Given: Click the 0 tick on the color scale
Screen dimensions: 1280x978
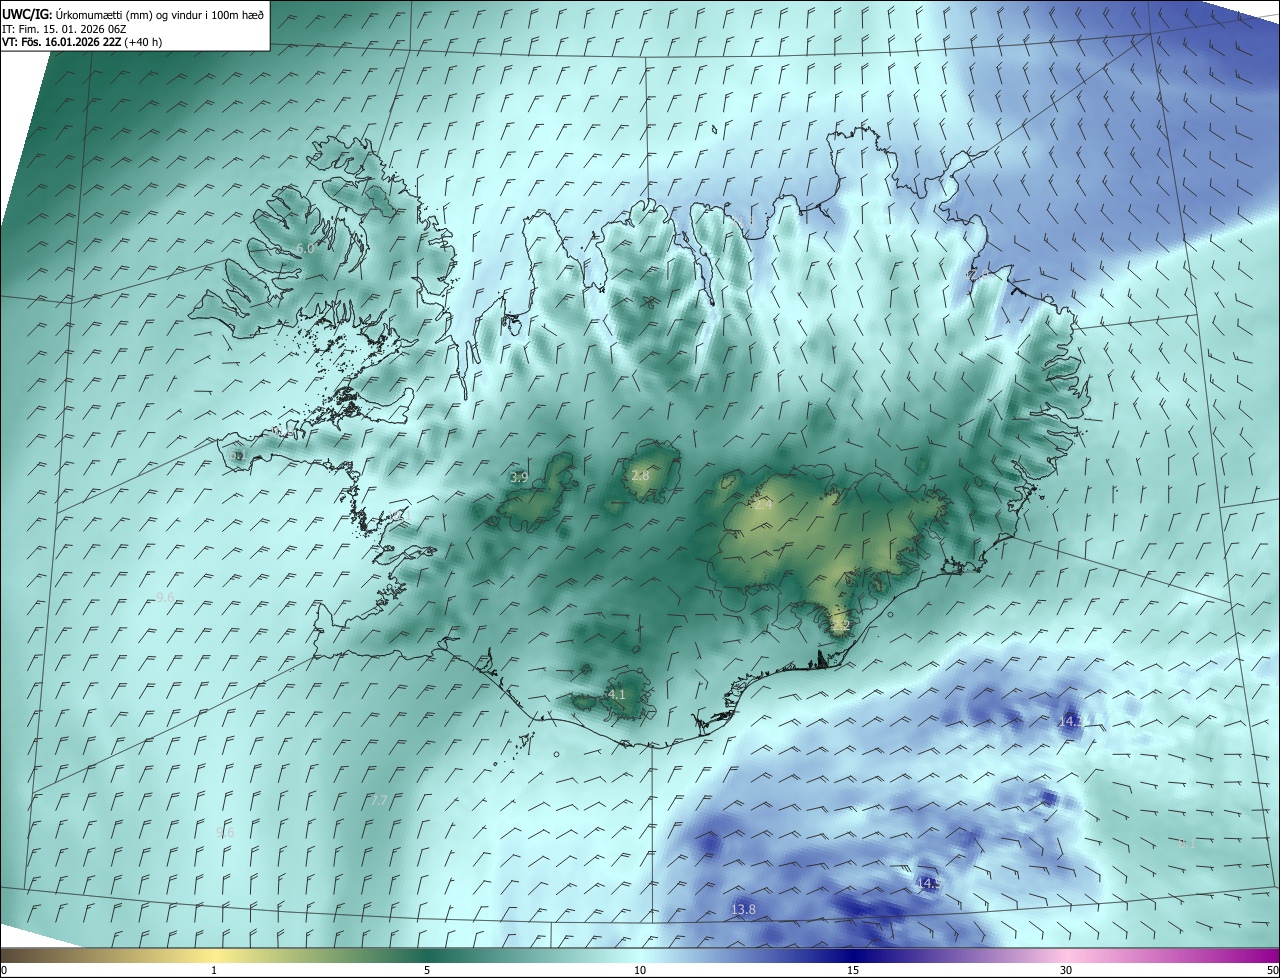Looking at the screenshot, I should pyautogui.click(x=4, y=970).
